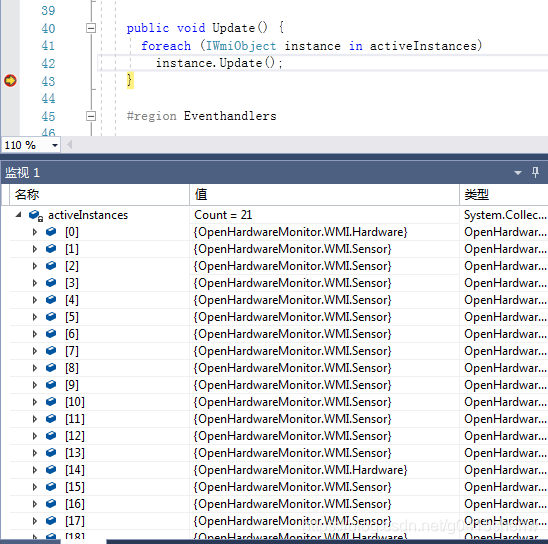Select the [13] row name
The image size is (548, 544).
[75, 453]
